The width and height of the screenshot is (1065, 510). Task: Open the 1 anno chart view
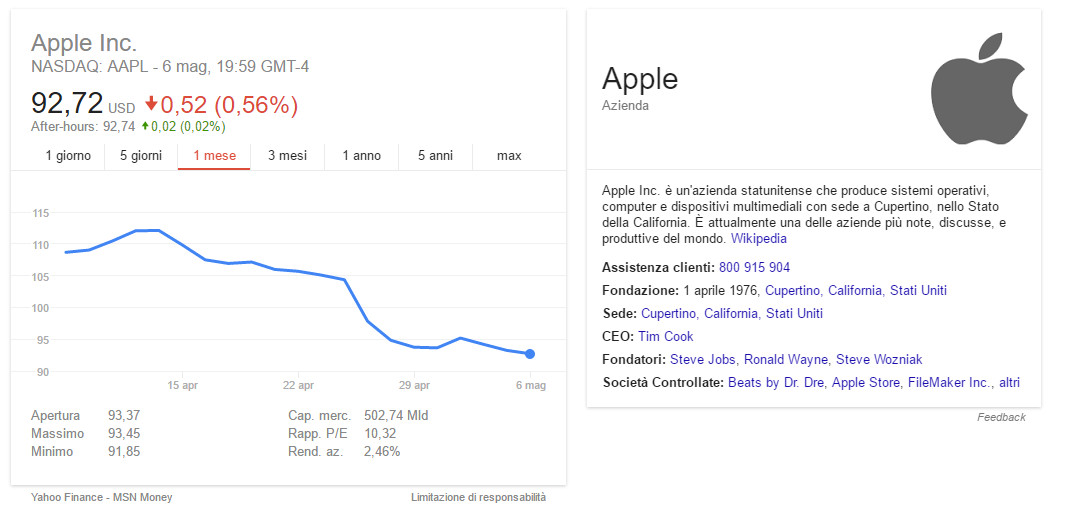click(361, 155)
